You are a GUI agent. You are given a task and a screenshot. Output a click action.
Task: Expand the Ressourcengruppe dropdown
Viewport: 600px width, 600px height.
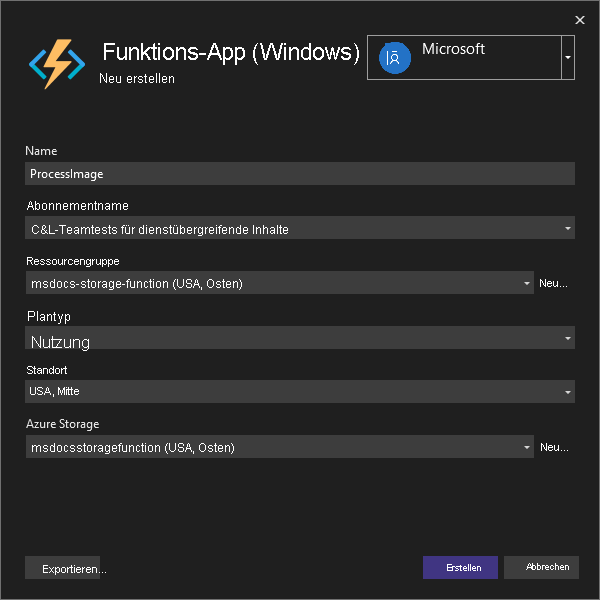(x=280, y=283)
